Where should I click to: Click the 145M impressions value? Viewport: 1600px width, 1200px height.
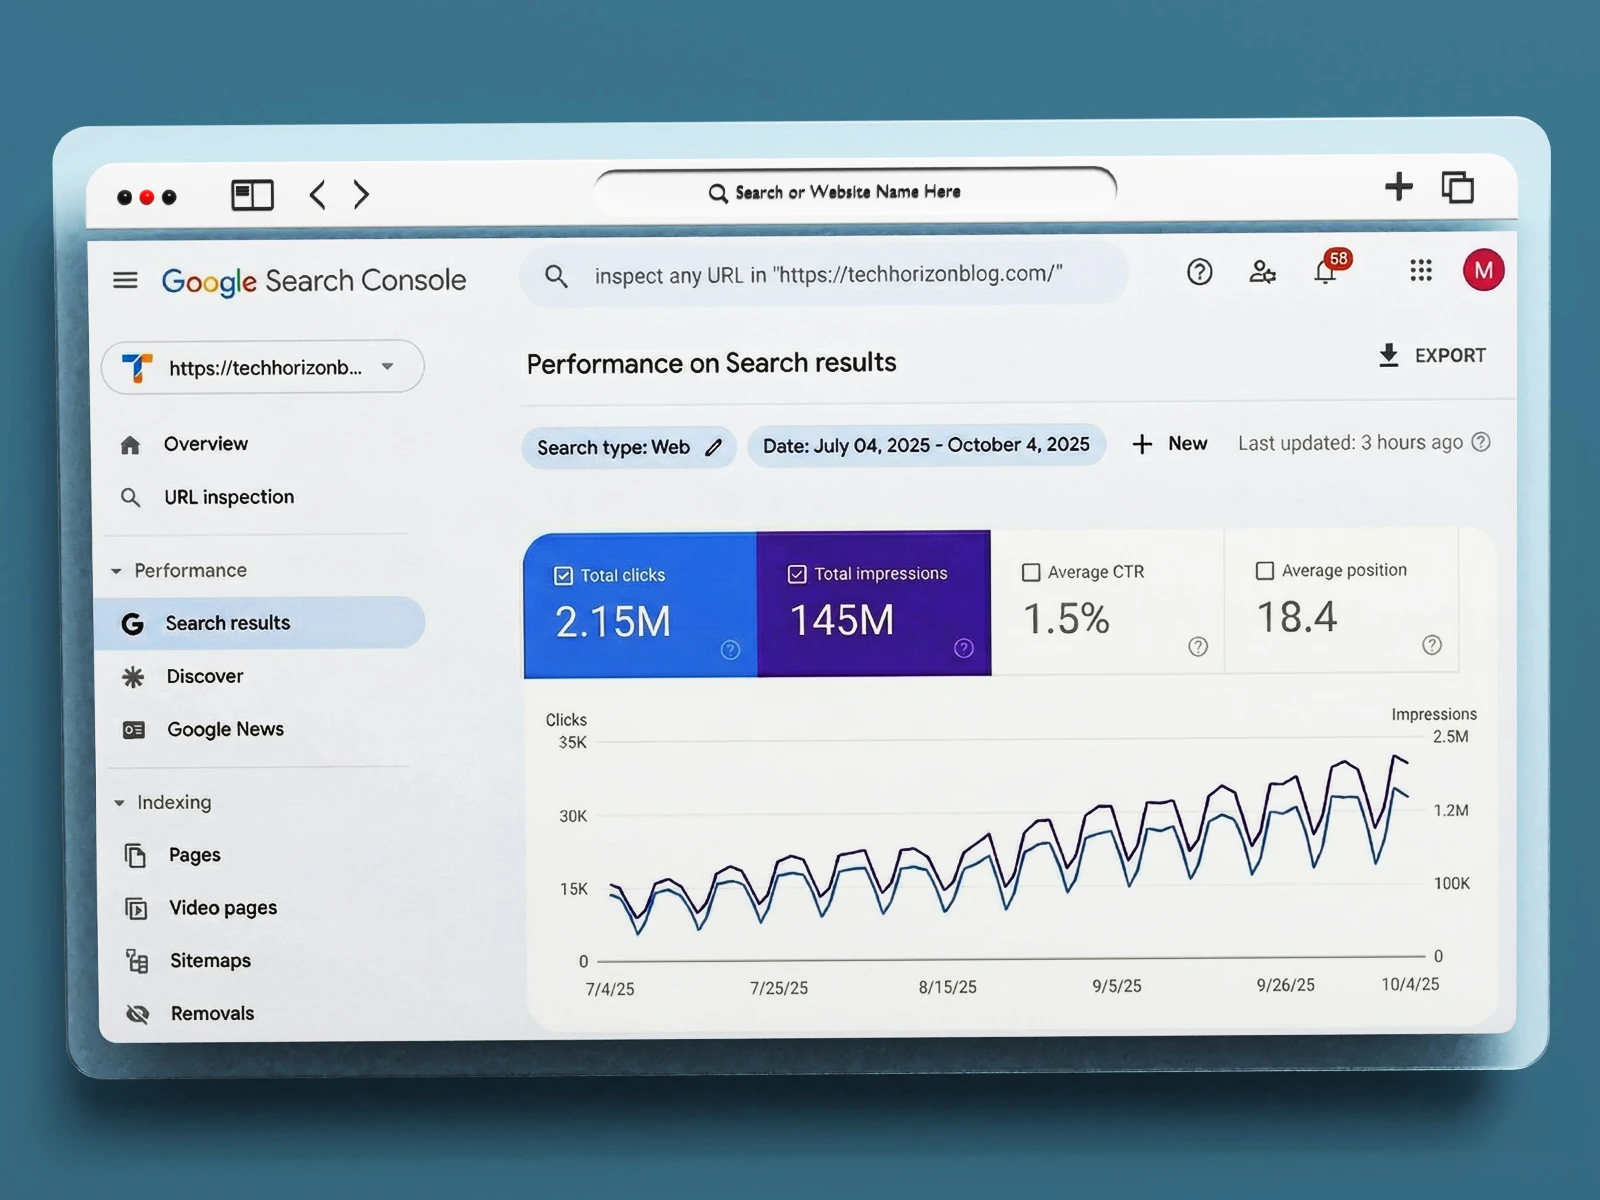[842, 621]
